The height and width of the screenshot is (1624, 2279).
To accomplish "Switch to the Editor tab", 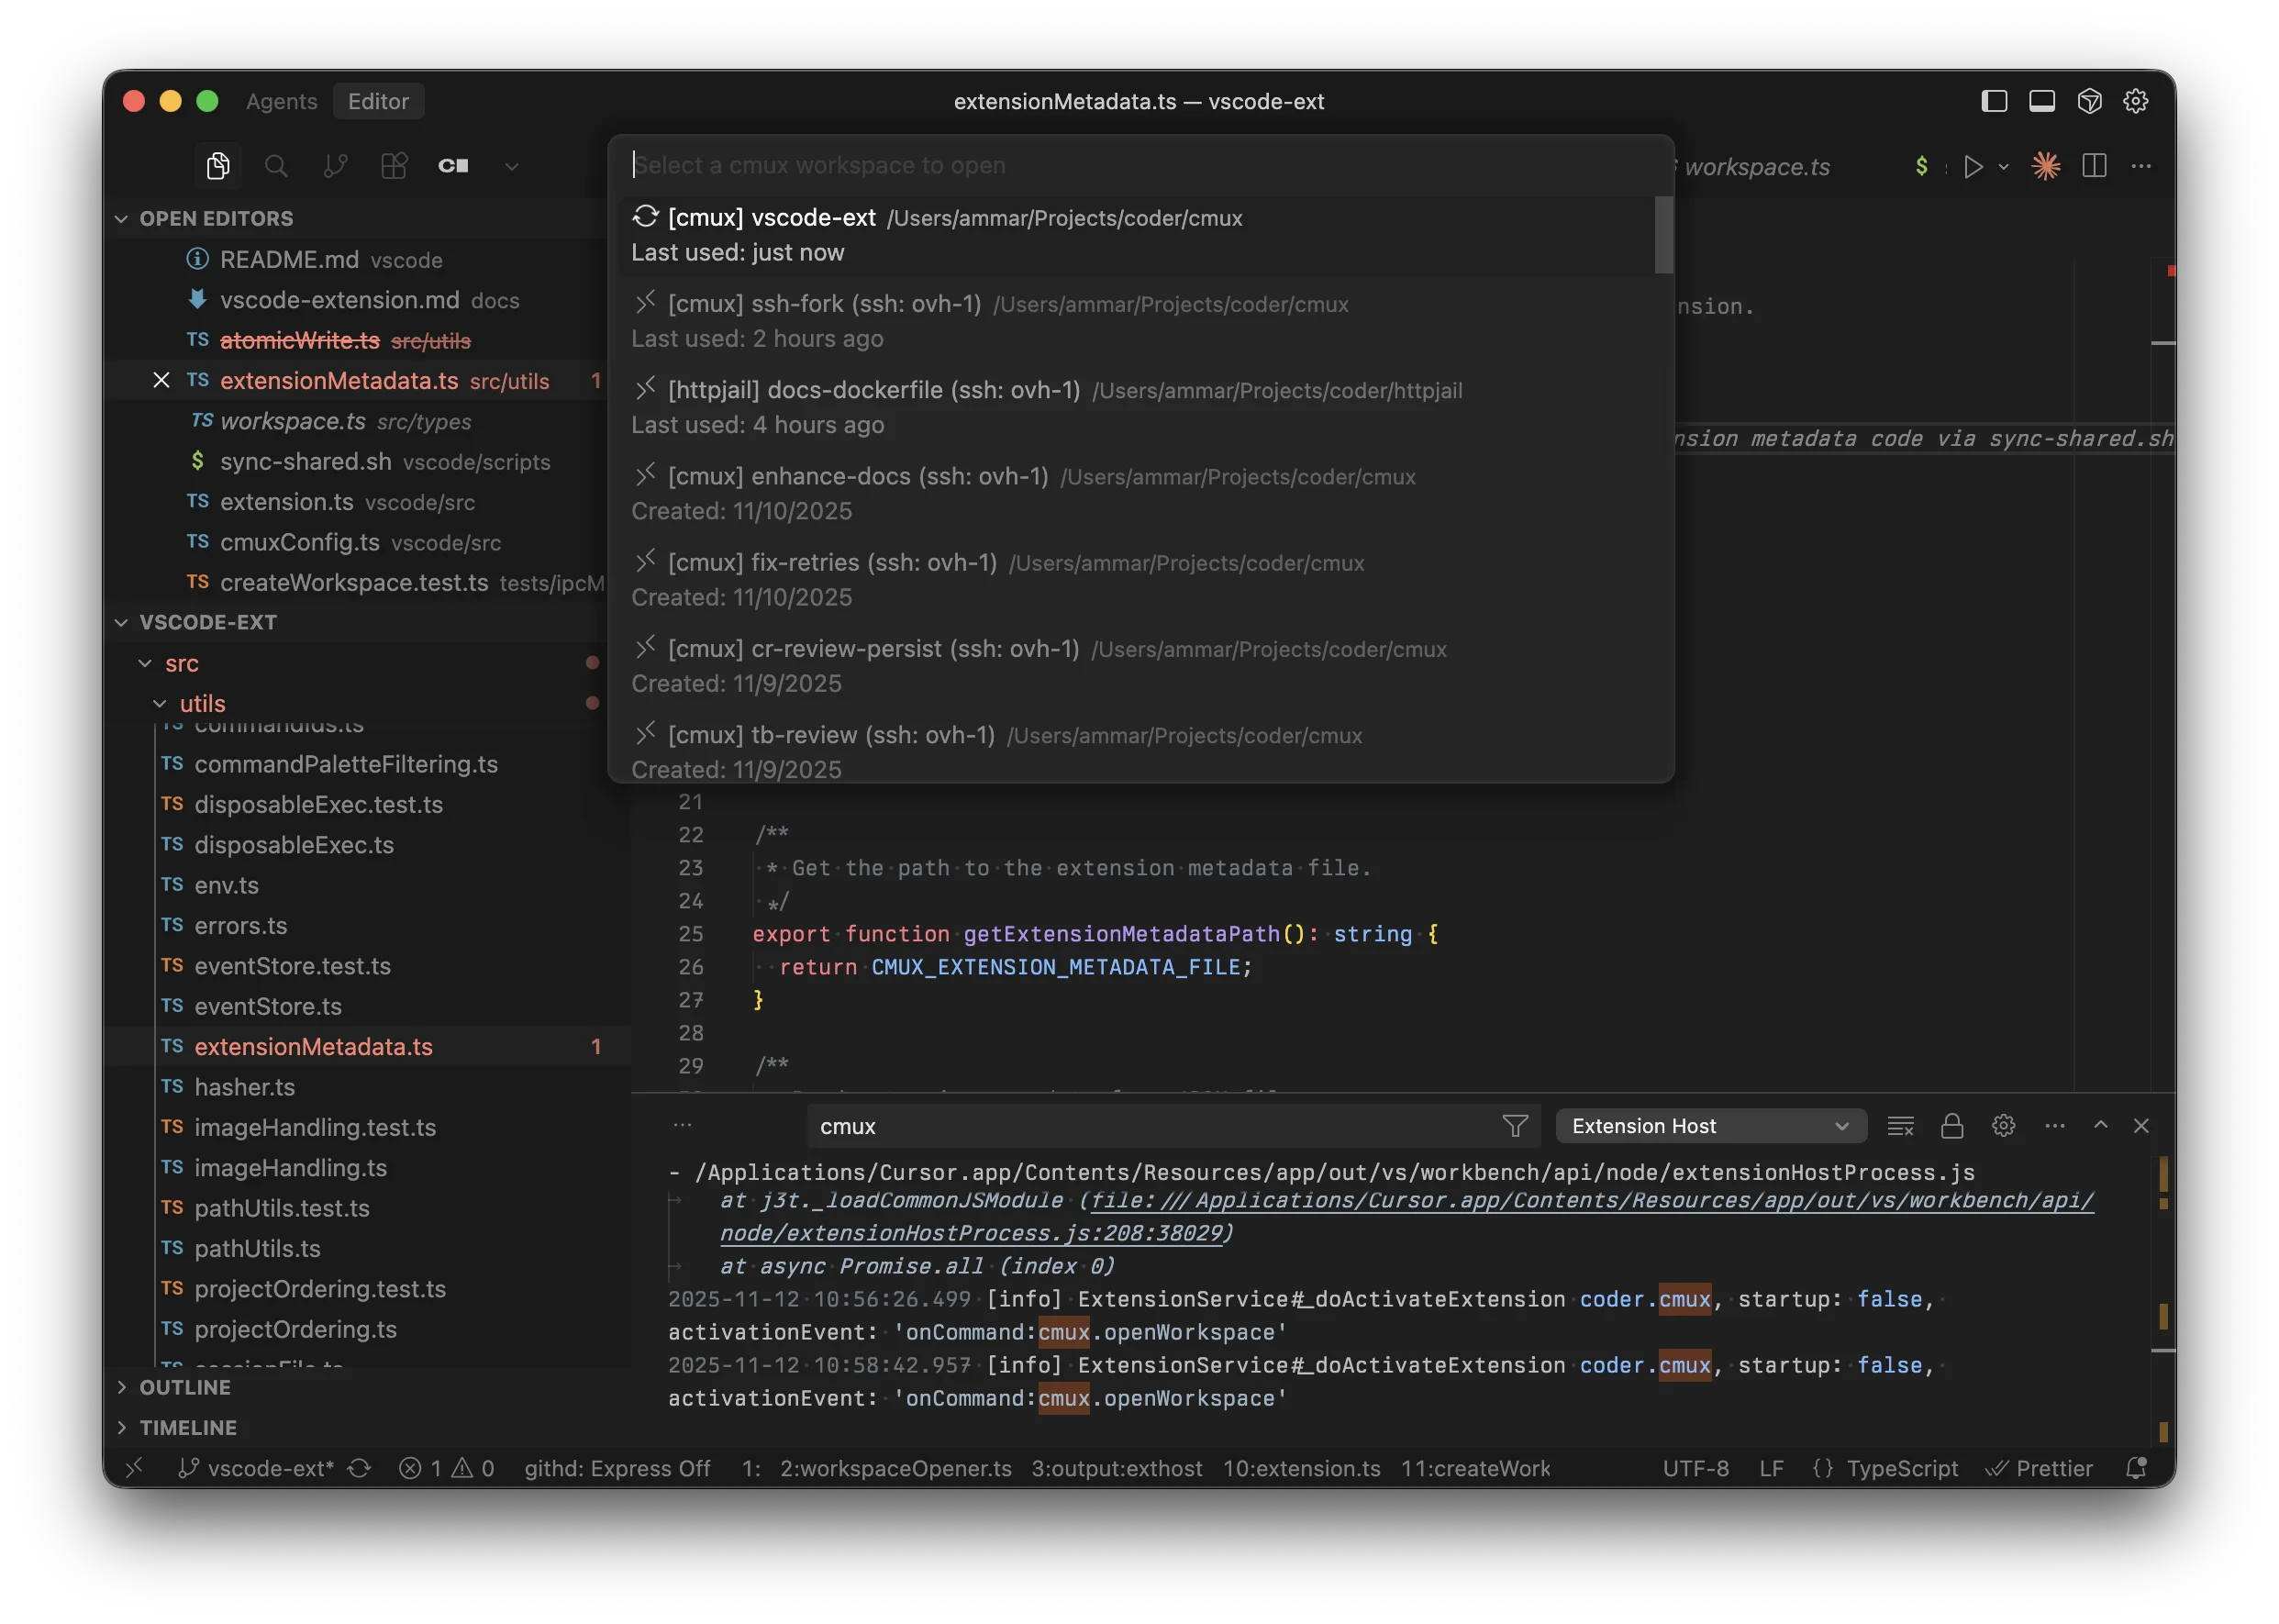I will click(x=378, y=101).
